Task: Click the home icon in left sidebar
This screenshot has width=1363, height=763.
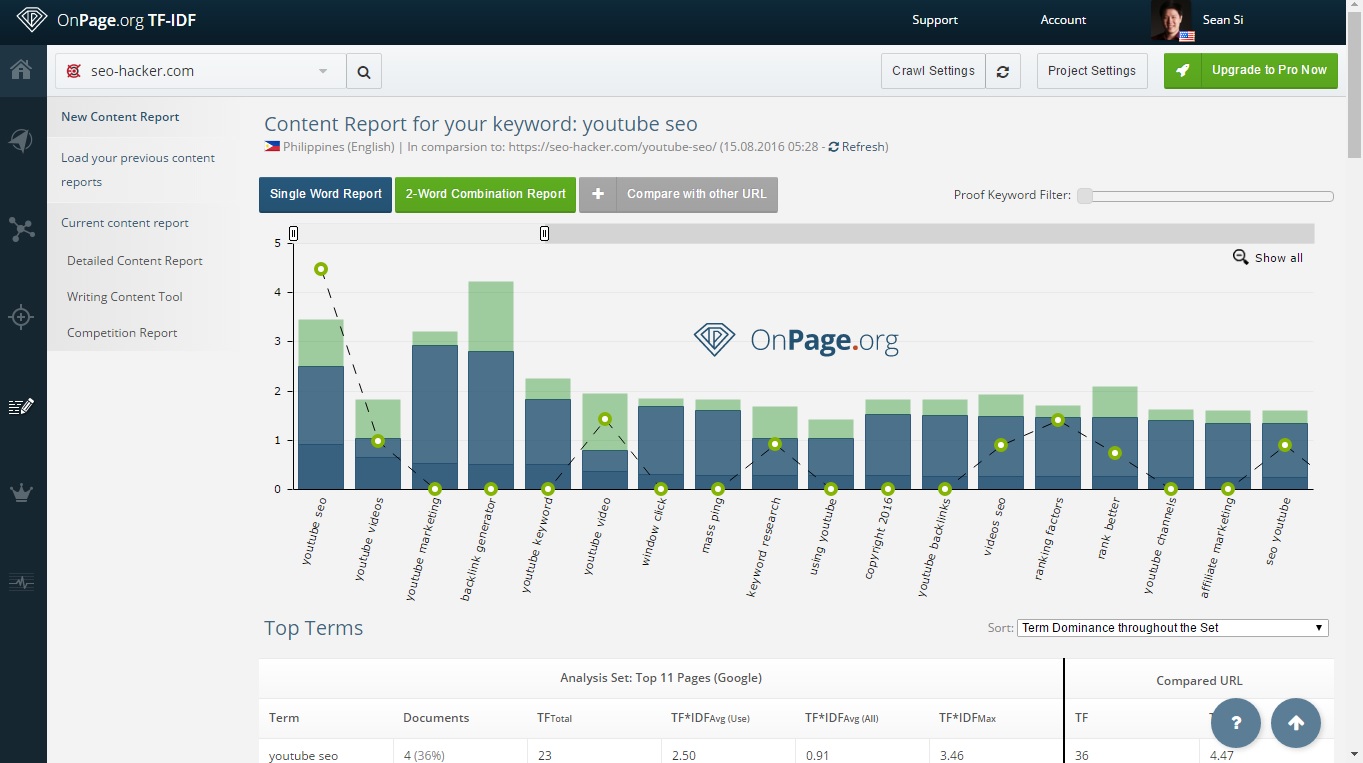Action: click(x=21, y=70)
